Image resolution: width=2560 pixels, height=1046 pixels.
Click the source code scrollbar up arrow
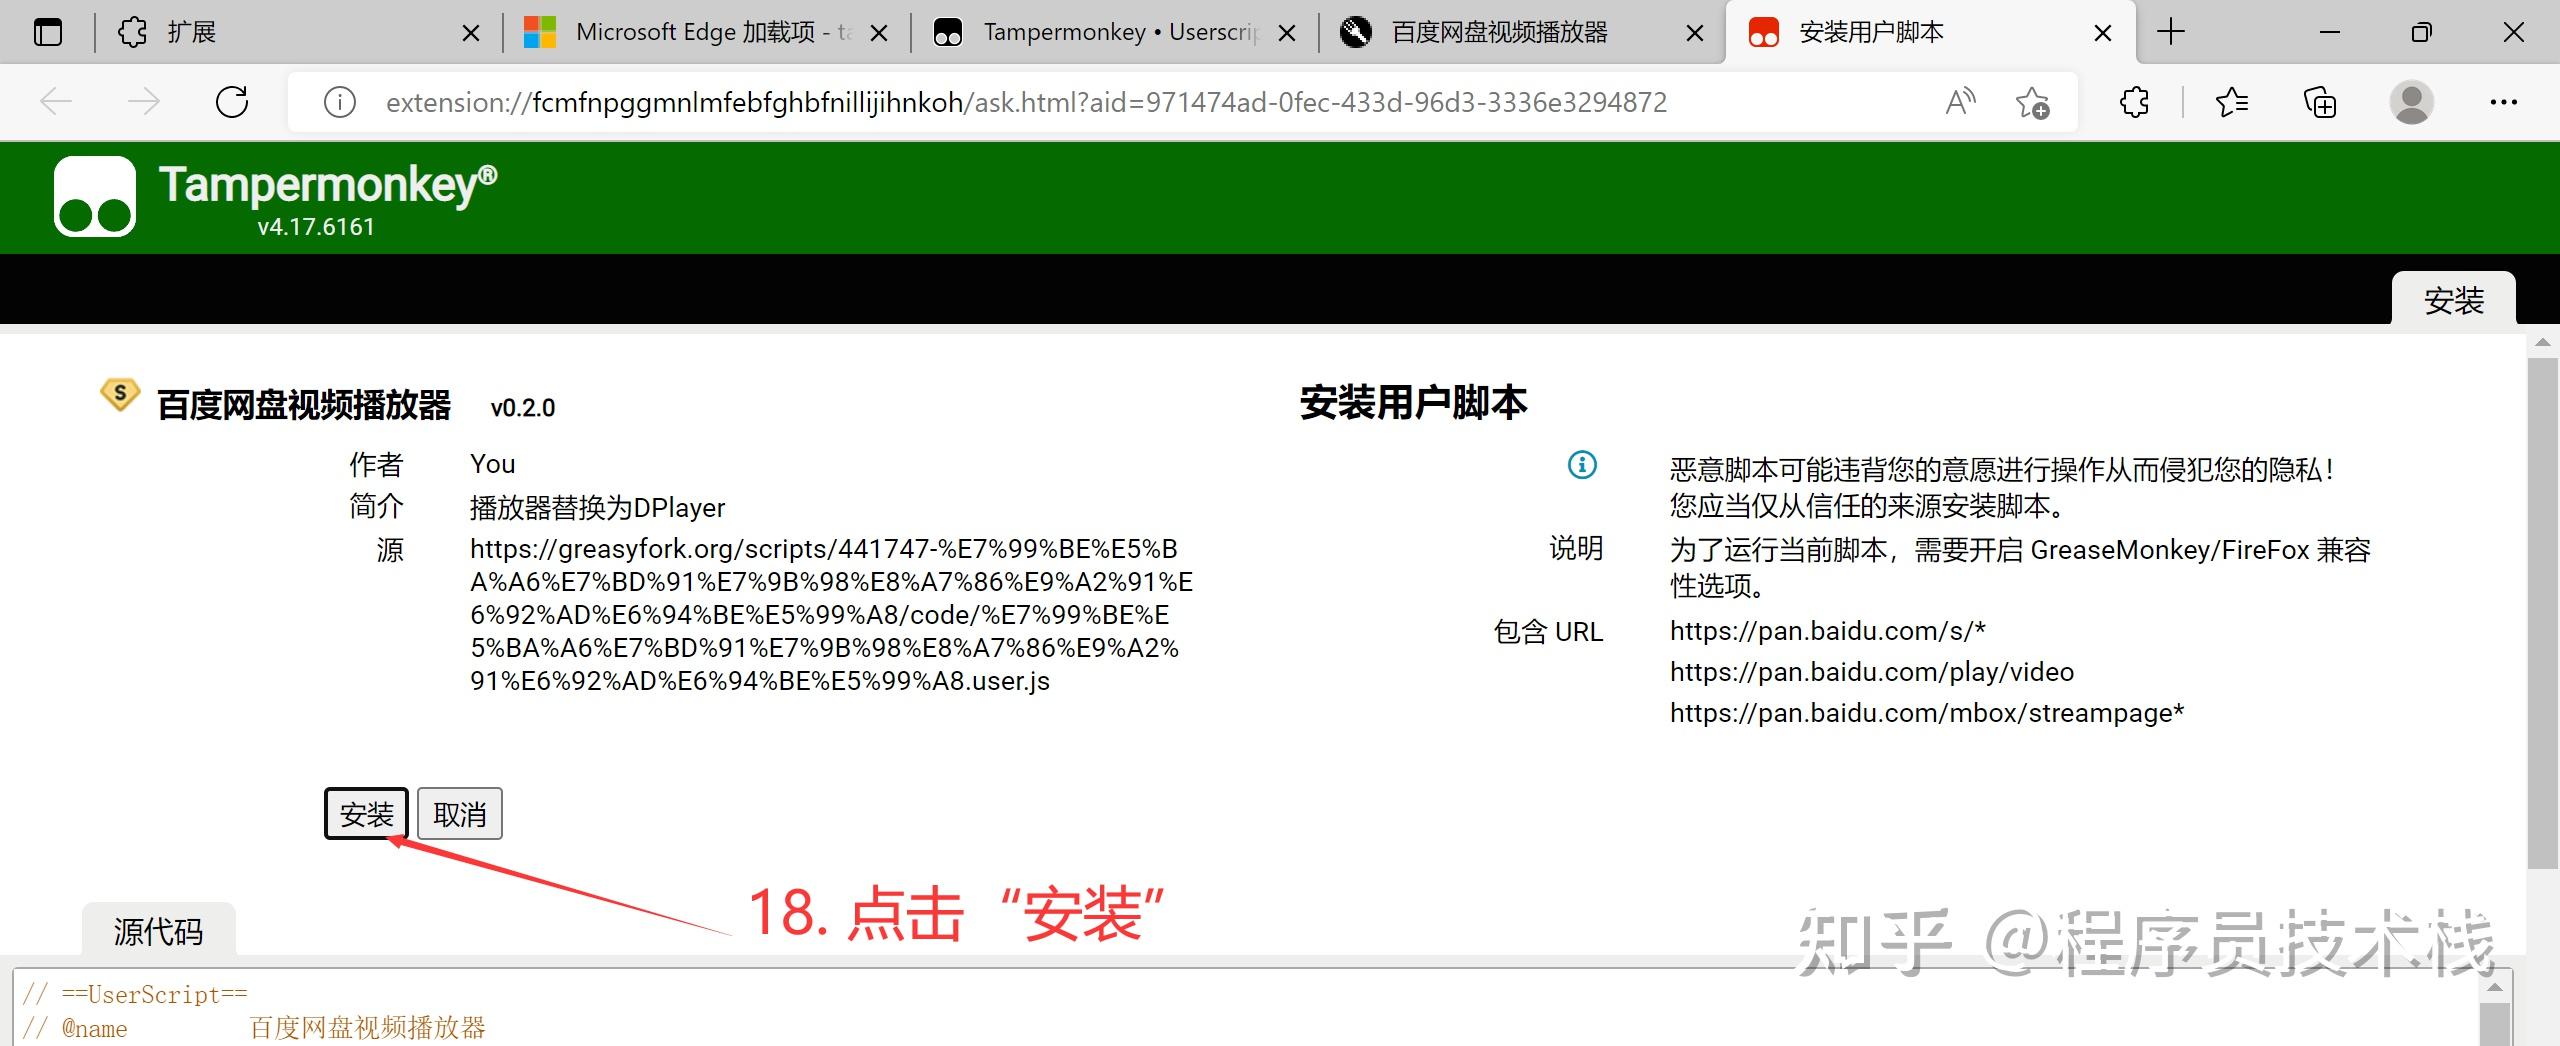[2495, 986]
